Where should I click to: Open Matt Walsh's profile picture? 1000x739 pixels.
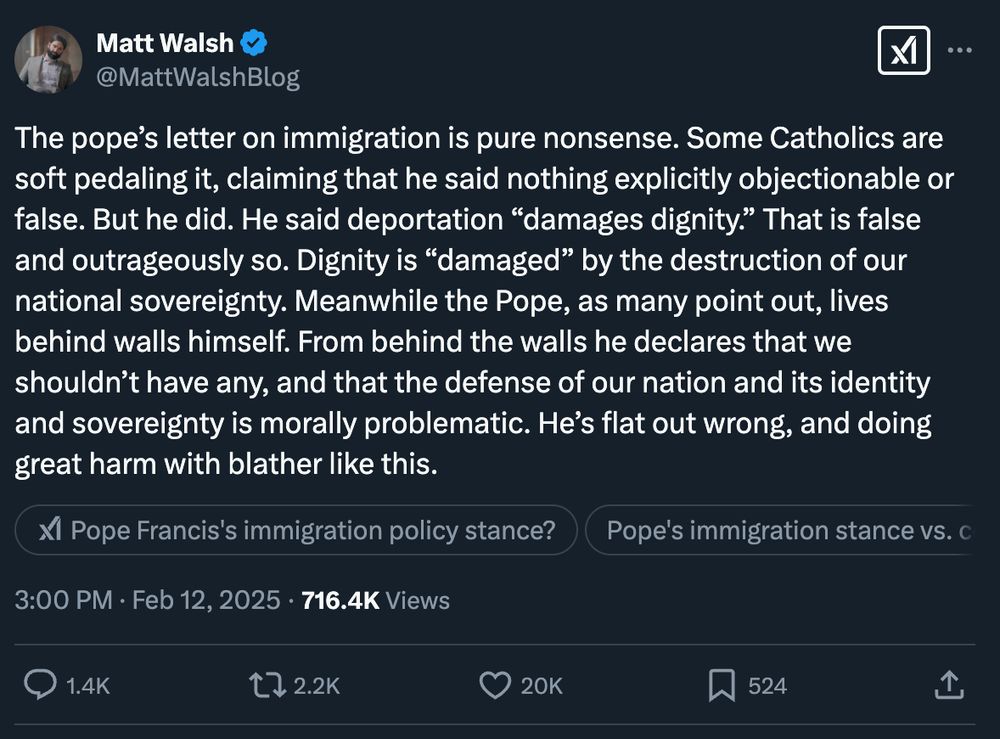pyautogui.click(x=48, y=60)
